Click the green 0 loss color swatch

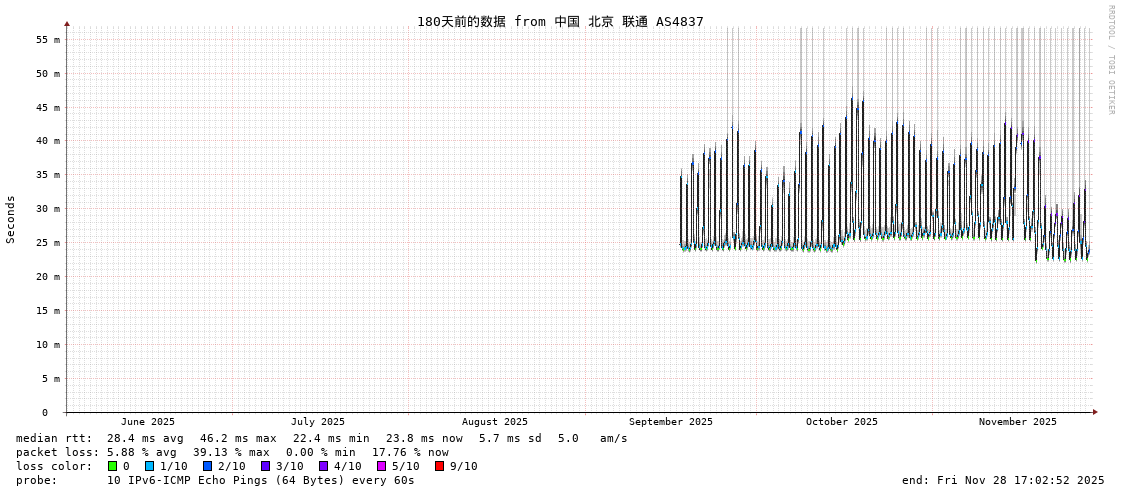tap(113, 466)
